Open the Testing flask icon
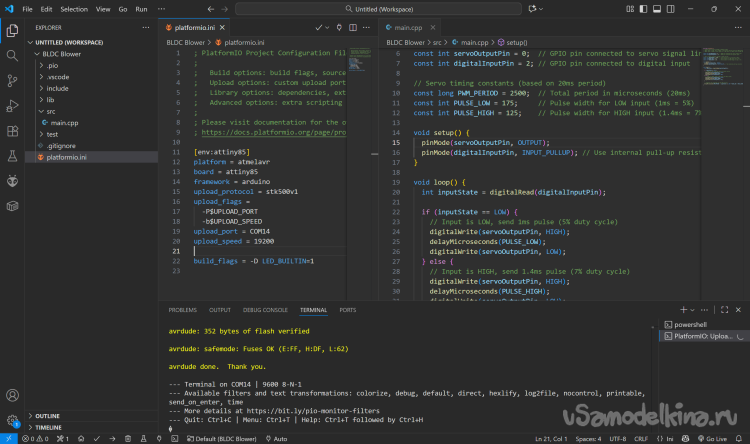 [x=12, y=155]
